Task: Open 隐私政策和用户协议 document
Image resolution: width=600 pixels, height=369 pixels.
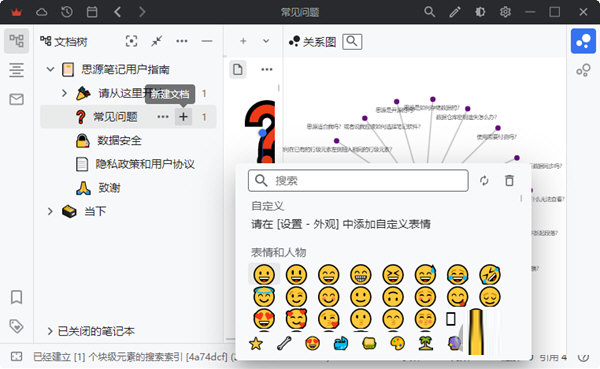Action: tap(145, 164)
